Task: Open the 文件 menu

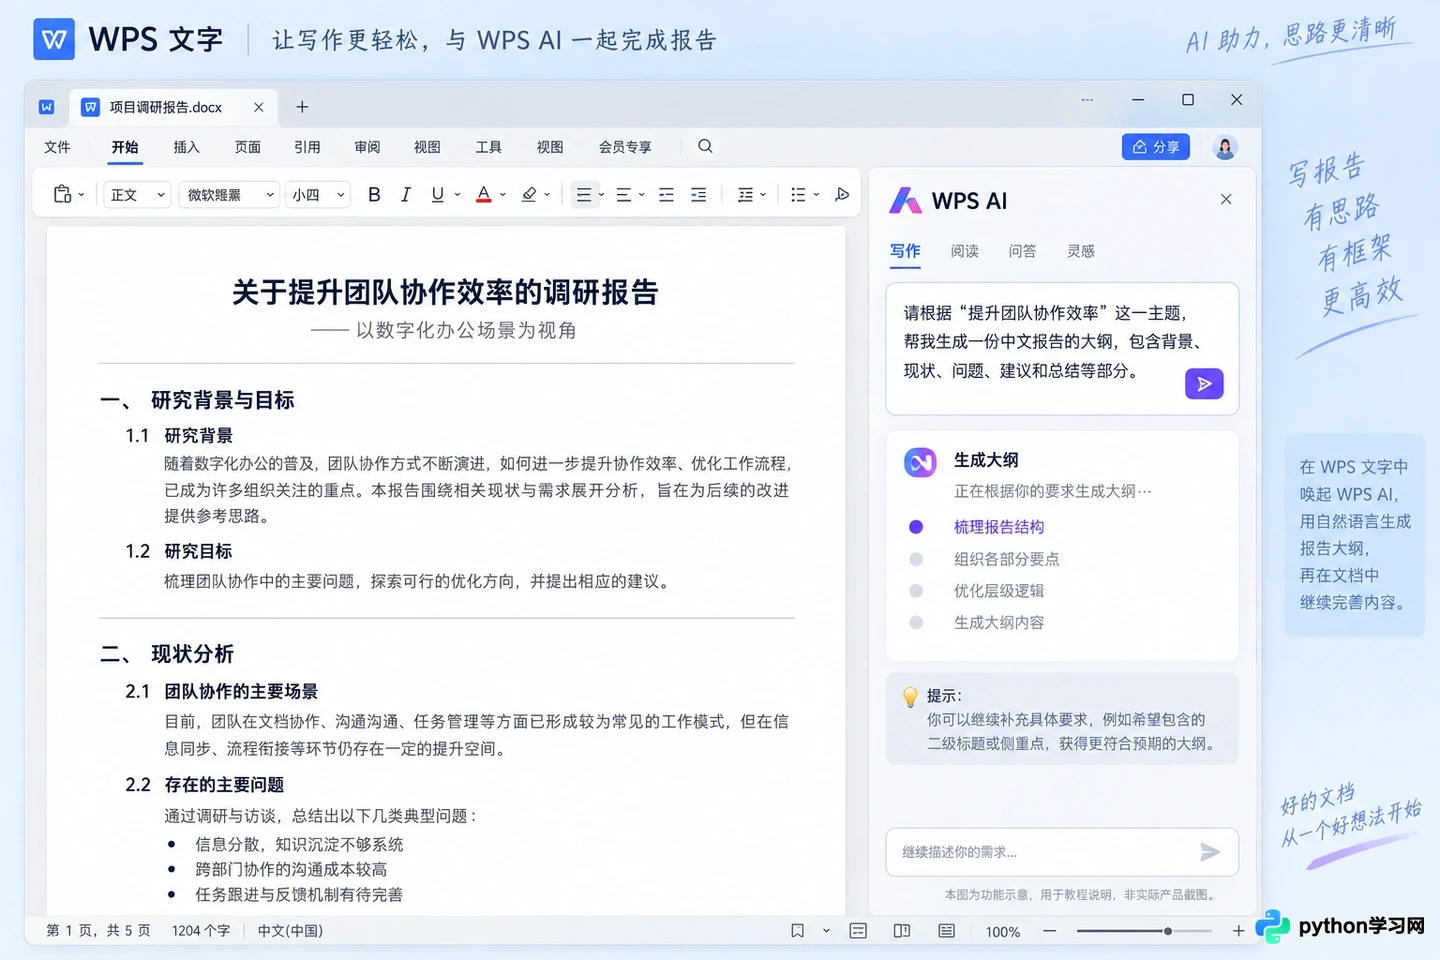Action: pos(57,147)
